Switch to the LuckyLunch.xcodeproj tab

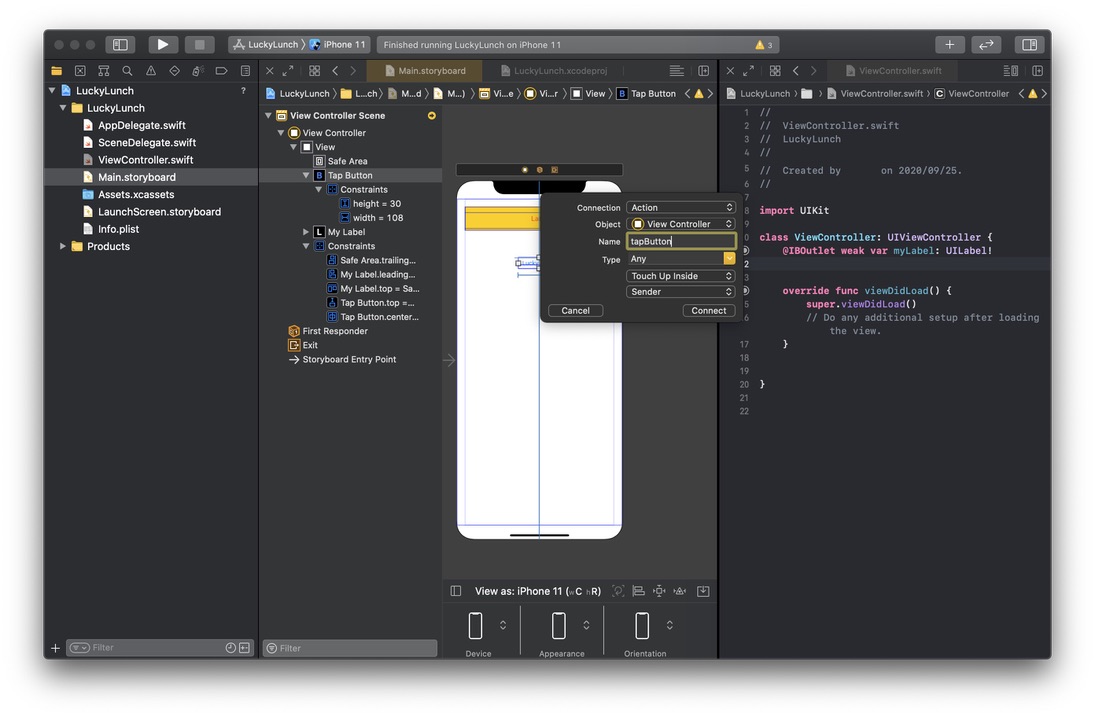[554, 71]
